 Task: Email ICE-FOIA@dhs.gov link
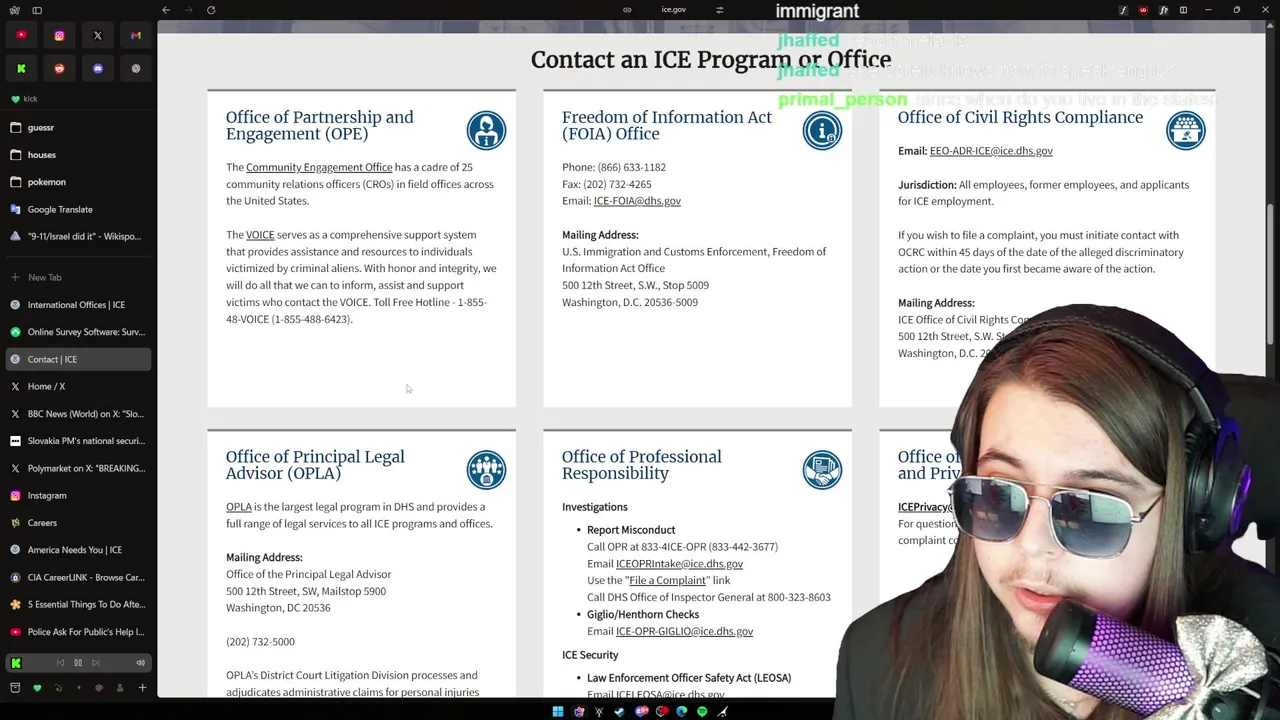coord(637,201)
